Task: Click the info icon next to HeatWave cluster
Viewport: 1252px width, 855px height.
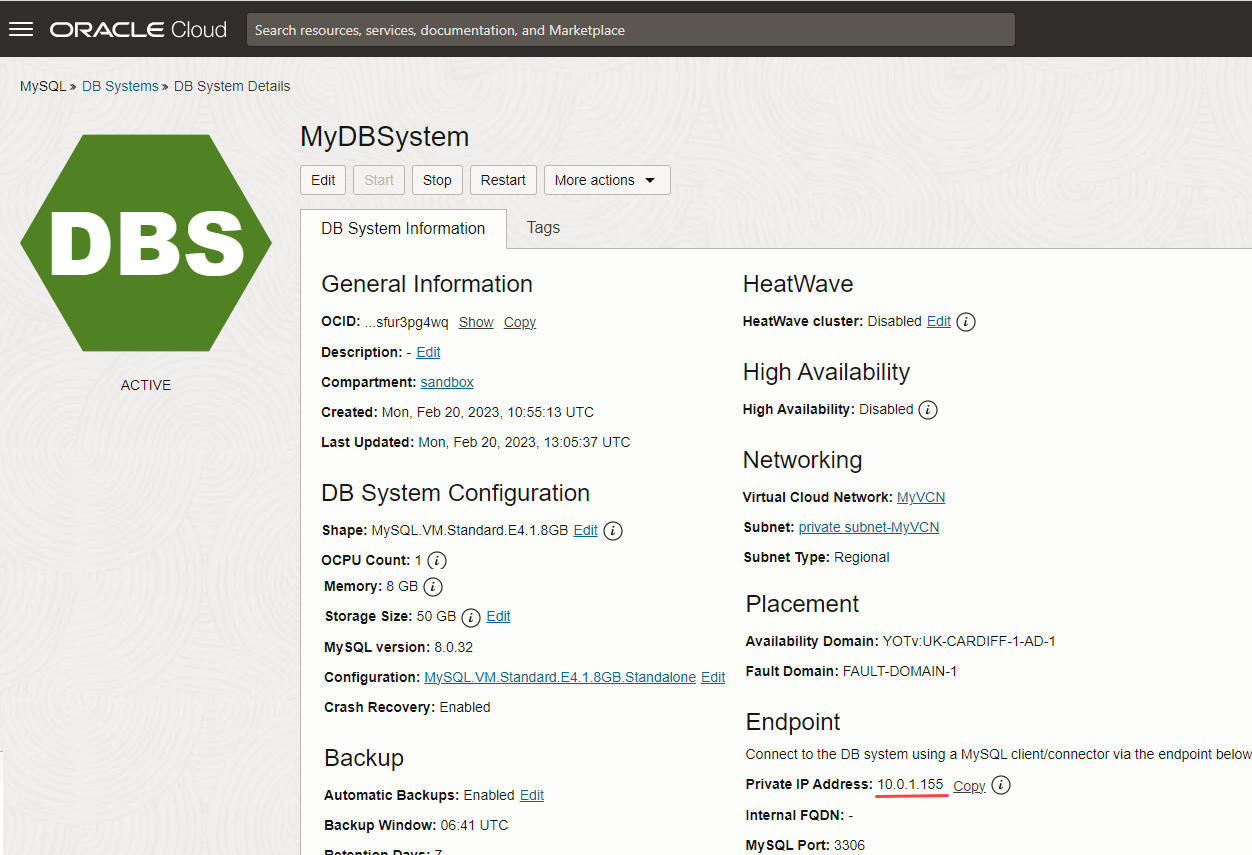Action: pyautogui.click(x=966, y=322)
